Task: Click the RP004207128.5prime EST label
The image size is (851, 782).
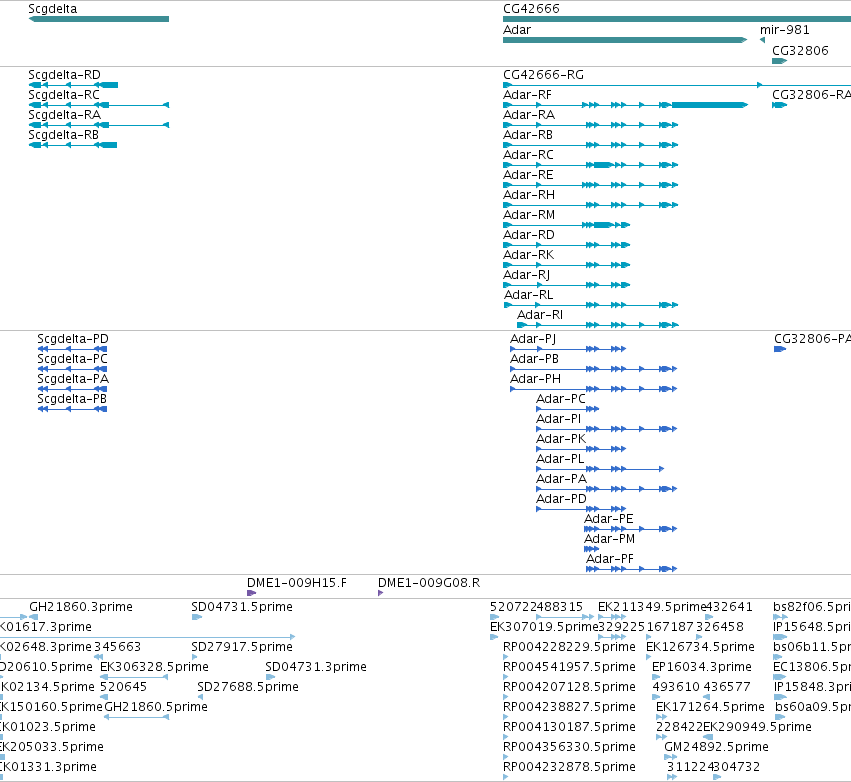Action: (x=569, y=688)
